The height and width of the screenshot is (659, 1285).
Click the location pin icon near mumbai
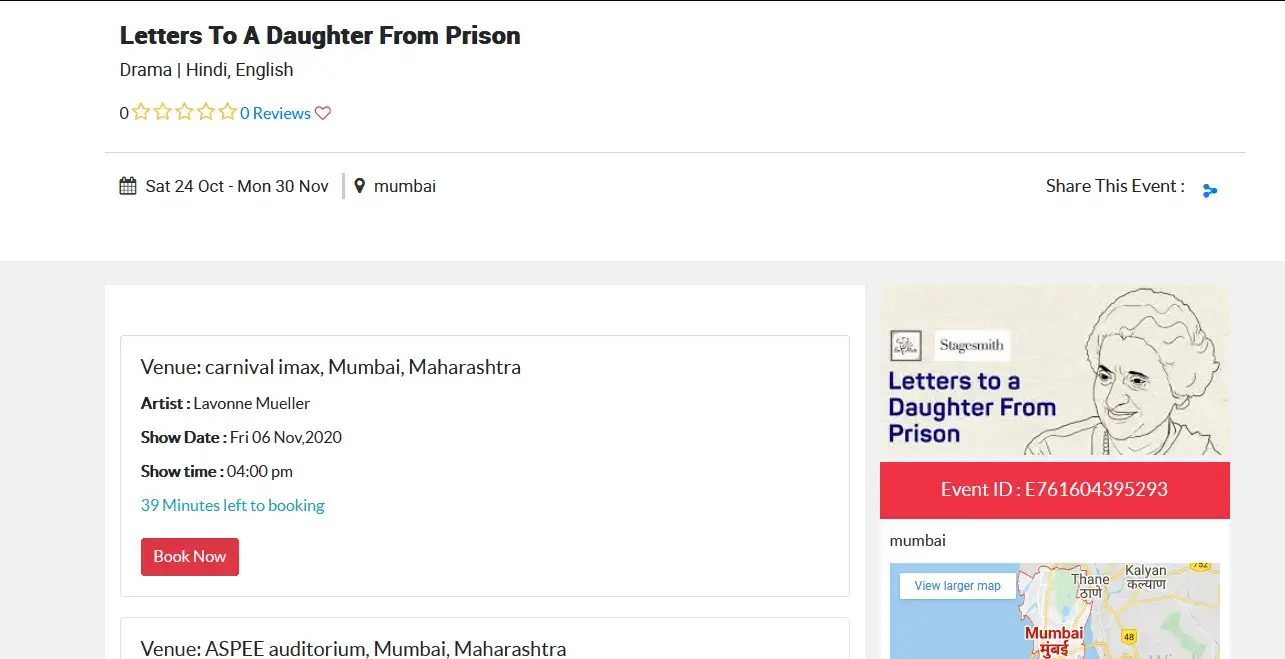360,186
